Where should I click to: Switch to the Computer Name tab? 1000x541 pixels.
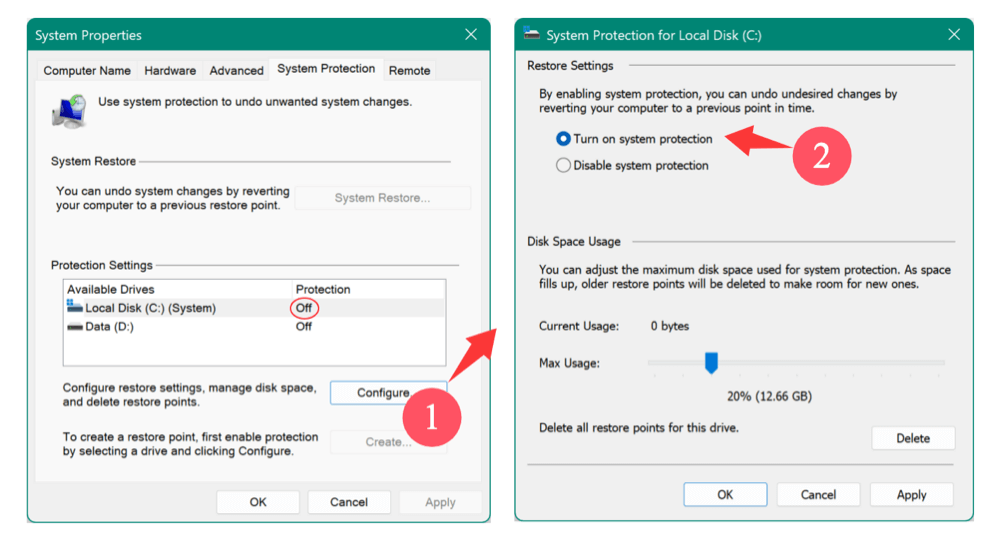87,71
